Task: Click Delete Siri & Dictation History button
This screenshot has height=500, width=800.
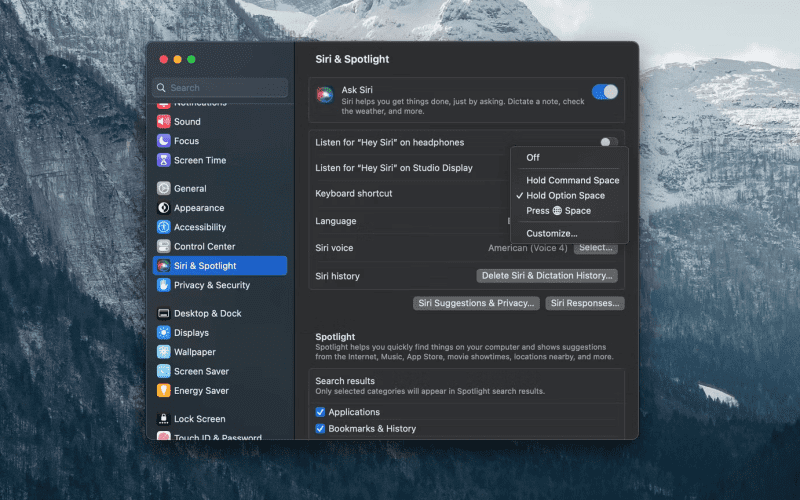Action: click(x=547, y=276)
